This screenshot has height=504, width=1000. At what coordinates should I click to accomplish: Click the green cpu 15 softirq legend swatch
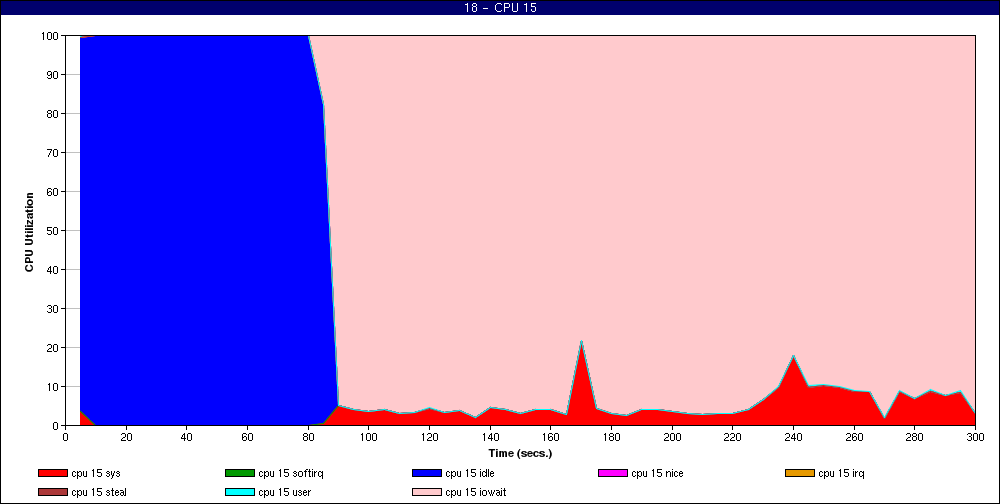tap(240, 473)
